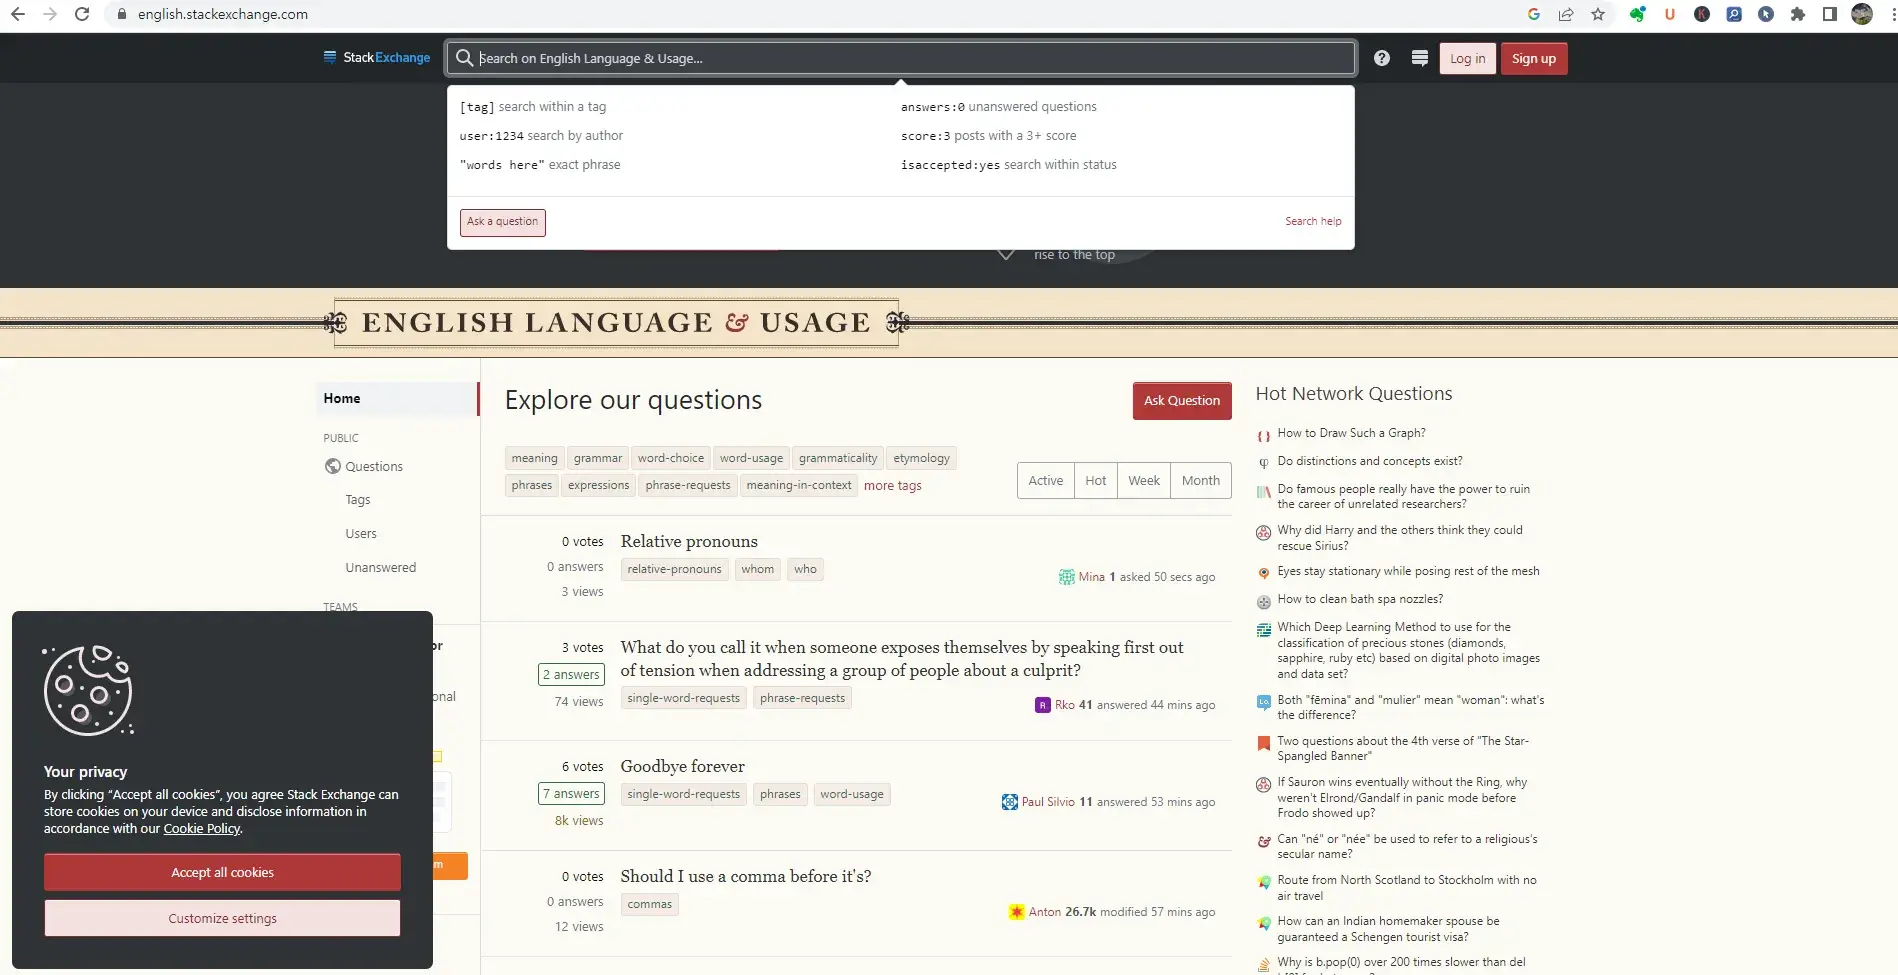Click the browser forward arrow
The width and height of the screenshot is (1898, 975).
(x=50, y=14)
